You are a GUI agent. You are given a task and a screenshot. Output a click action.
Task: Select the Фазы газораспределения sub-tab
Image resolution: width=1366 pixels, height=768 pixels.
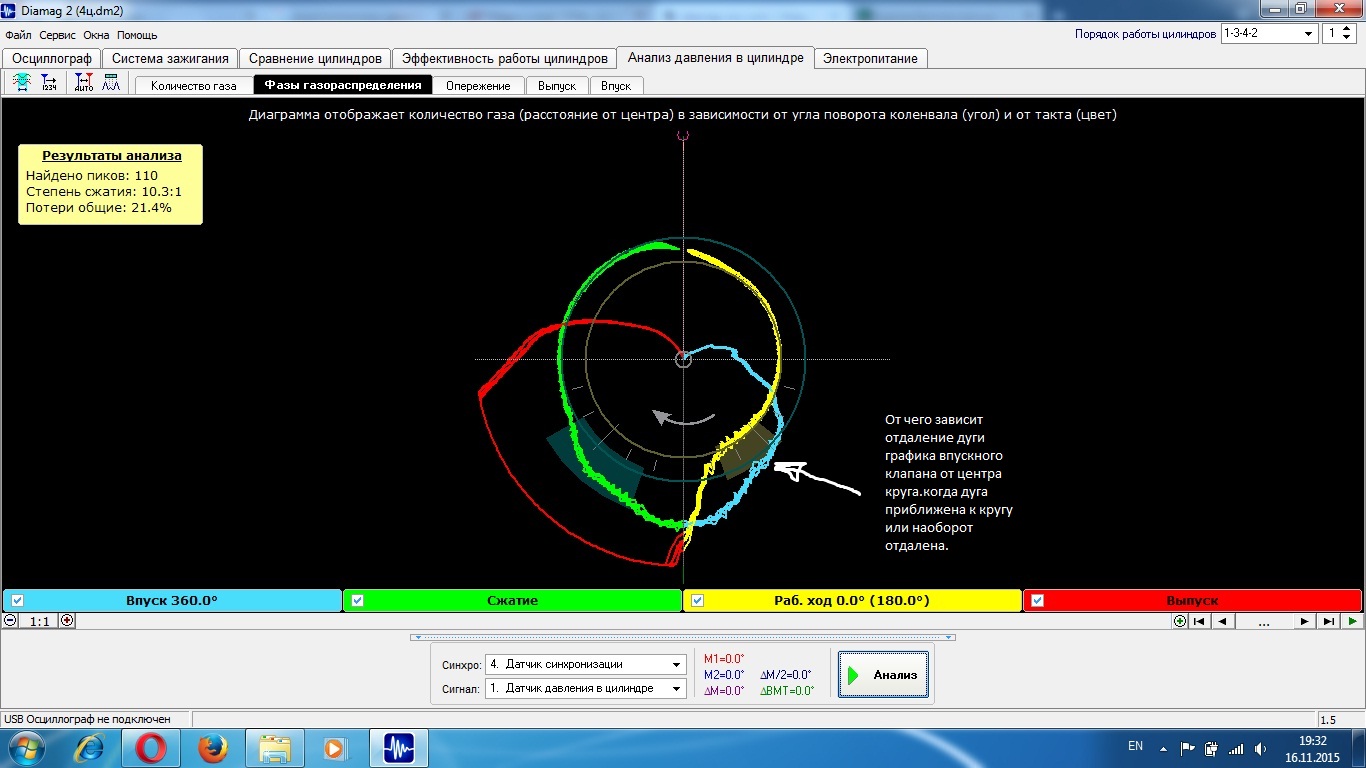point(343,85)
